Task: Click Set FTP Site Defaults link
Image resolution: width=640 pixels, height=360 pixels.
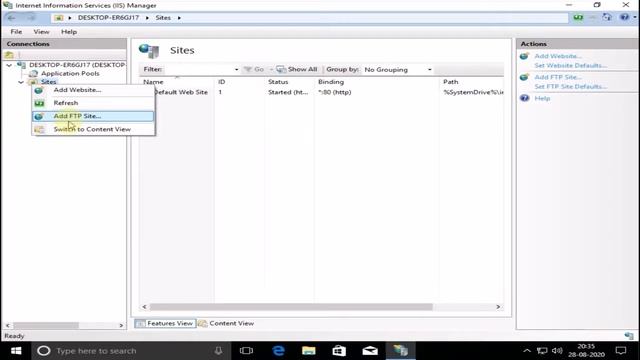Action: click(571, 87)
